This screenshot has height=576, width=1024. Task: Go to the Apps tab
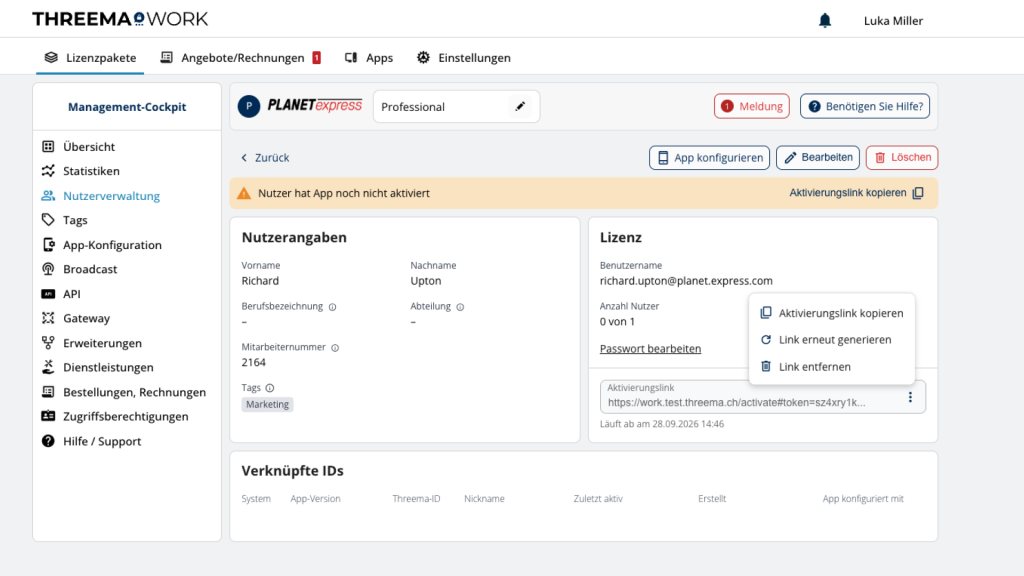(x=369, y=57)
